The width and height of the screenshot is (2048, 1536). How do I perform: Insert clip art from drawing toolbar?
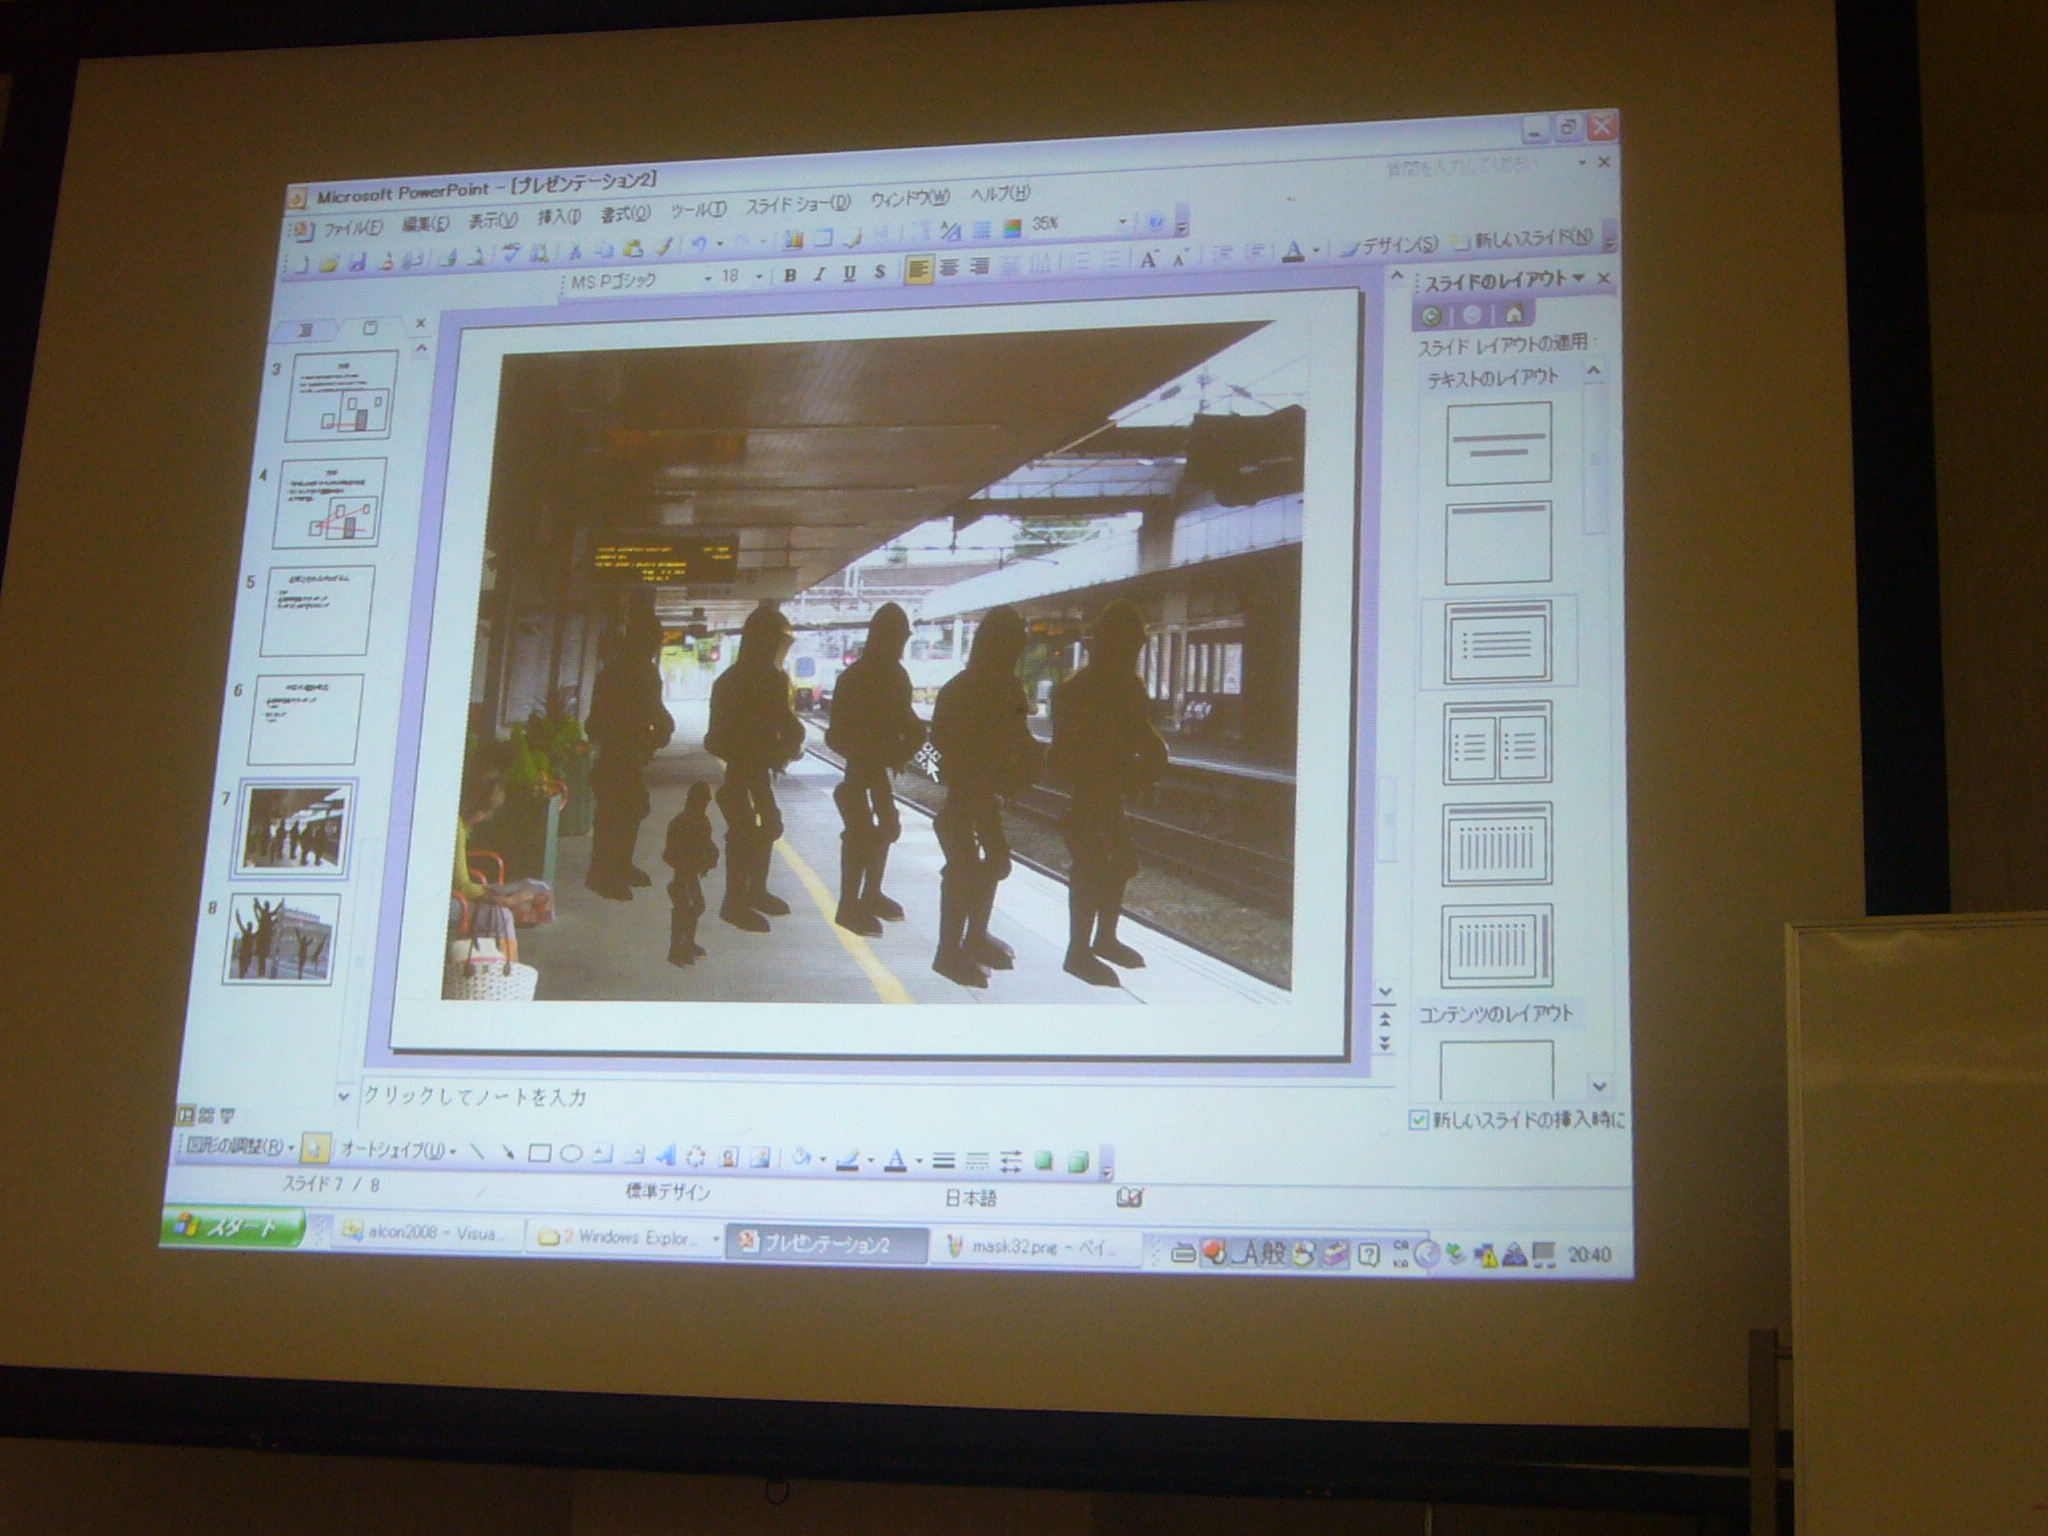[728, 1157]
